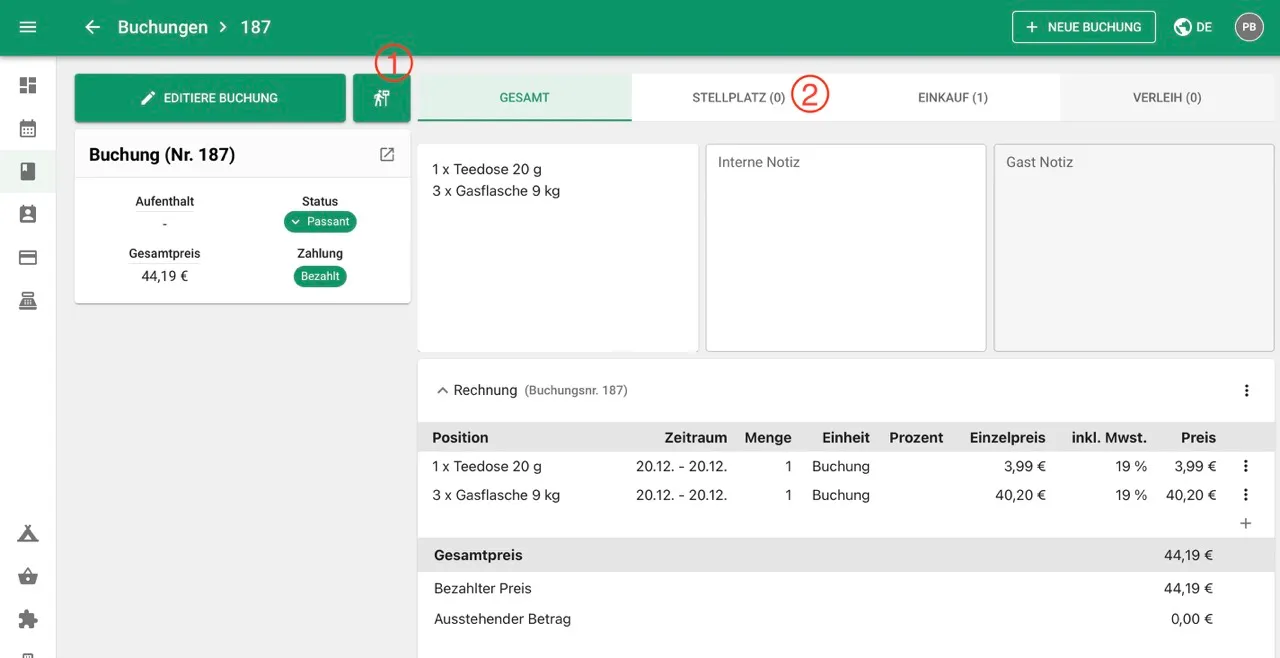The image size is (1280, 658).
Task: Open the puzzle-piece extensions icon in sidebar
Action: point(28,619)
